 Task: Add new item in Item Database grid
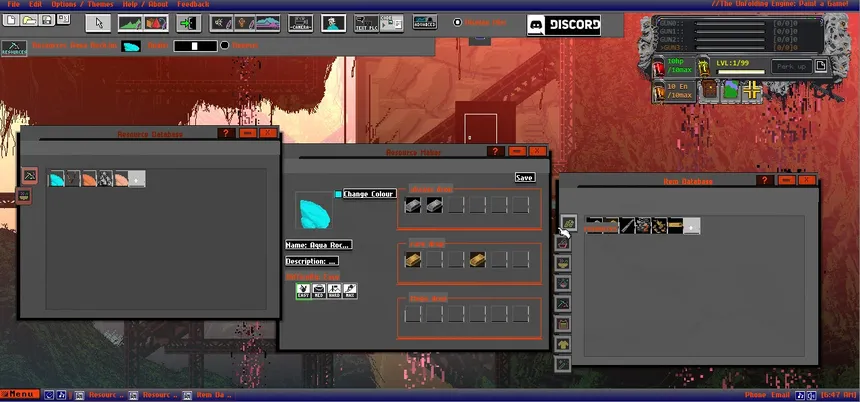tap(692, 225)
